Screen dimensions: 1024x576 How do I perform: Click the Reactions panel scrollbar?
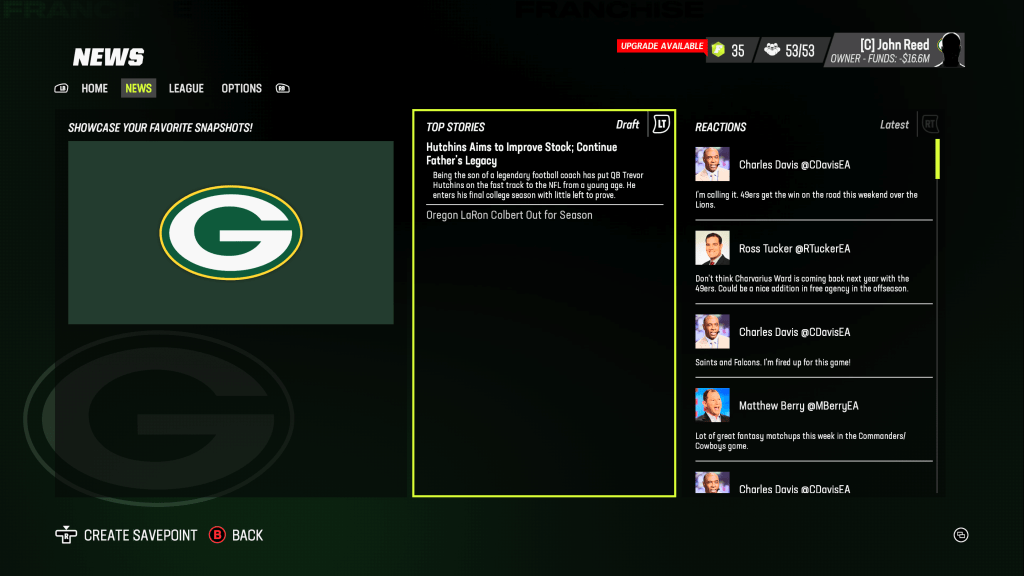[x=937, y=160]
